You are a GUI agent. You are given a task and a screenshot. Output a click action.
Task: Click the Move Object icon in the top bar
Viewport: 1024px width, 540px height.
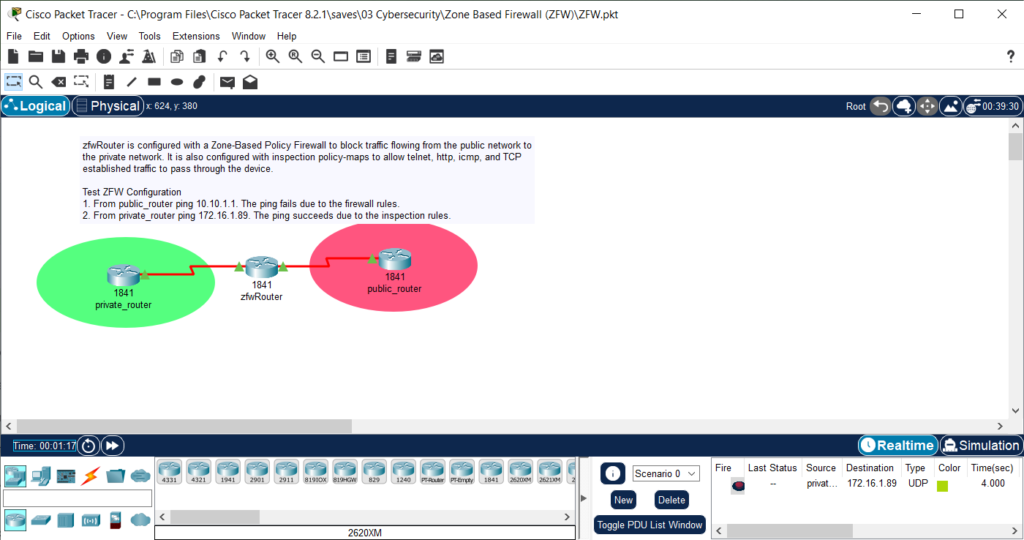[927, 106]
